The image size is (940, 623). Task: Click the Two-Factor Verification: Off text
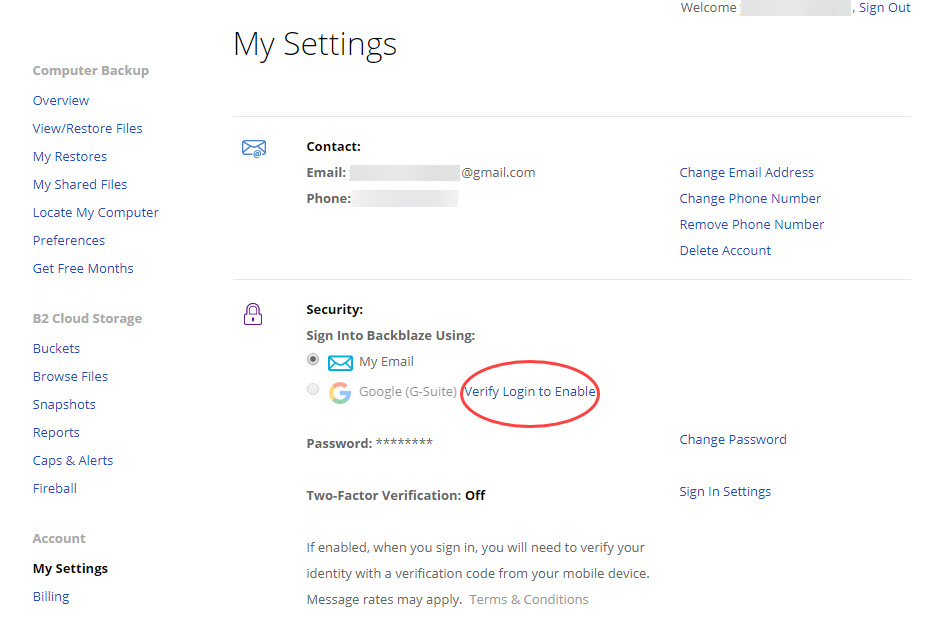(x=396, y=495)
